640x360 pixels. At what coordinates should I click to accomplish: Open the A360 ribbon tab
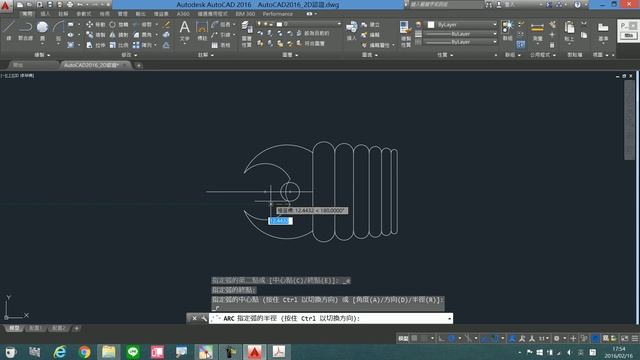click(183, 14)
